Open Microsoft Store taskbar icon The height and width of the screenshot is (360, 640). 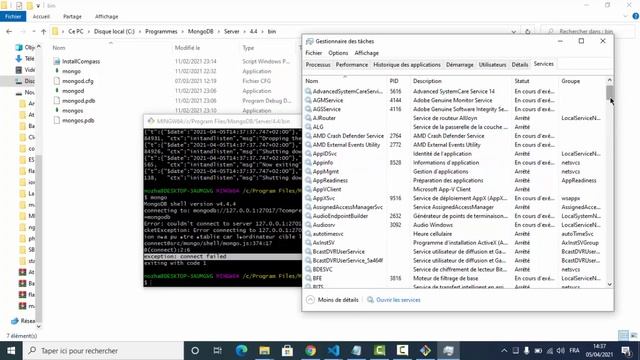coord(287,351)
